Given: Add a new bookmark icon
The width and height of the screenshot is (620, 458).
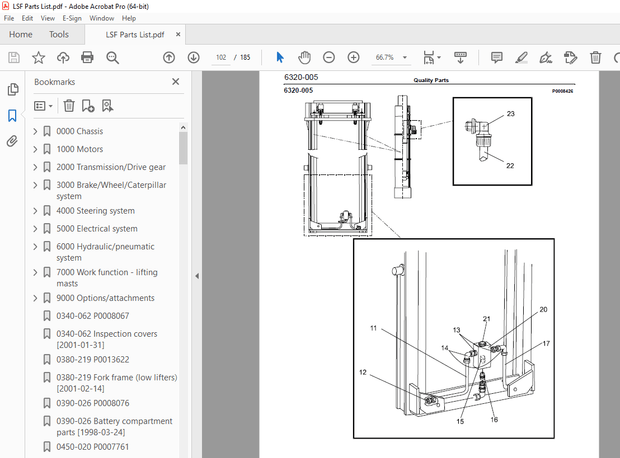Looking at the screenshot, I should point(88,106).
